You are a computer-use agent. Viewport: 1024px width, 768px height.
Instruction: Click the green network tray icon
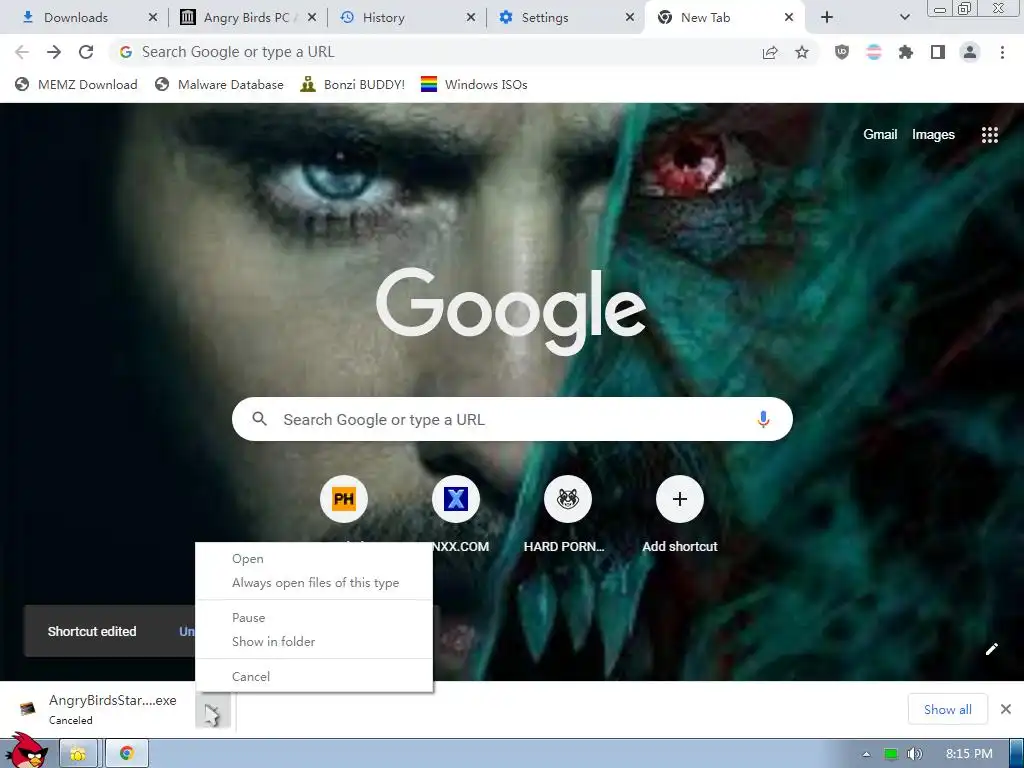pyautogui.click(x=891, y=754)
